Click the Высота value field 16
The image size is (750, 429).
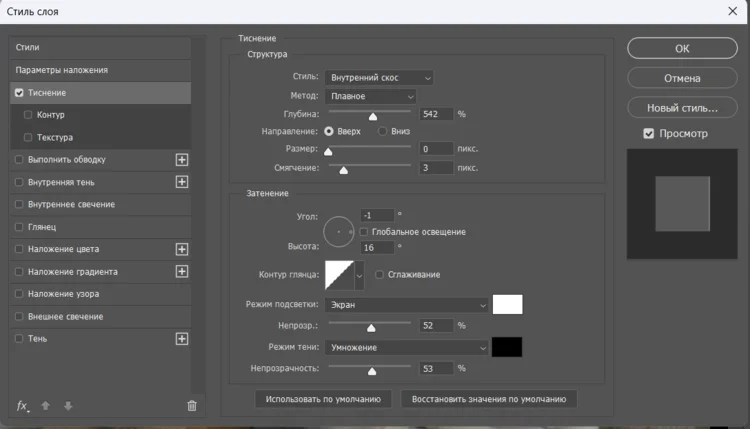pos(377,247)
